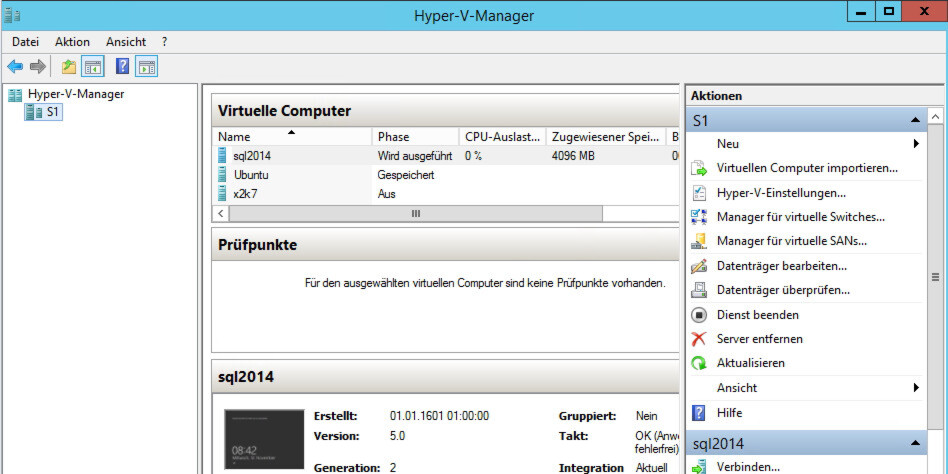Sort by CPU-Auslast... column header

click(x=502, y=137)
